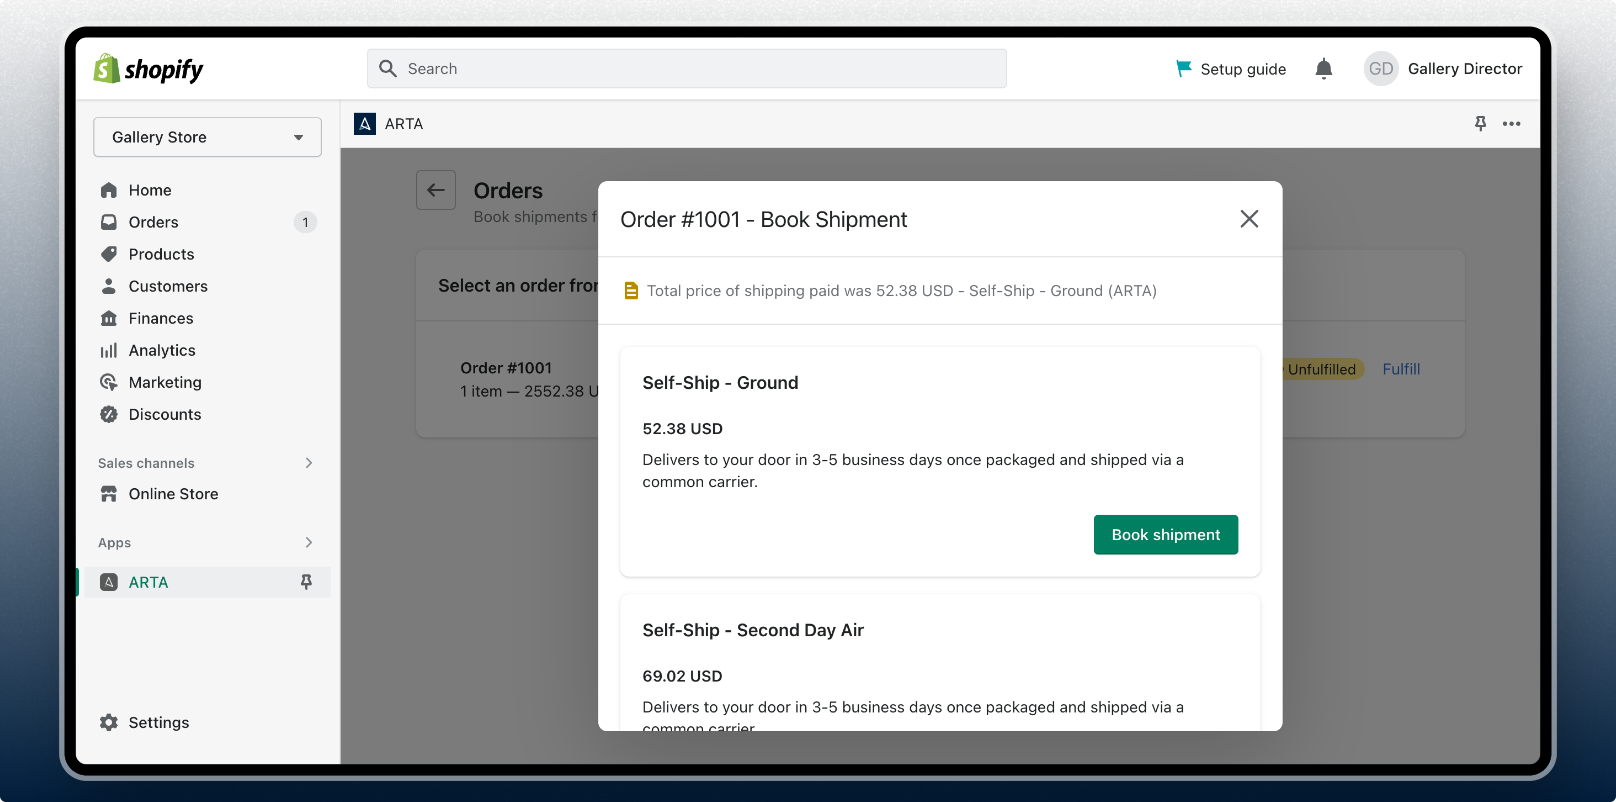
Task: Open the notifications bell
Action: coord(1323,69)
